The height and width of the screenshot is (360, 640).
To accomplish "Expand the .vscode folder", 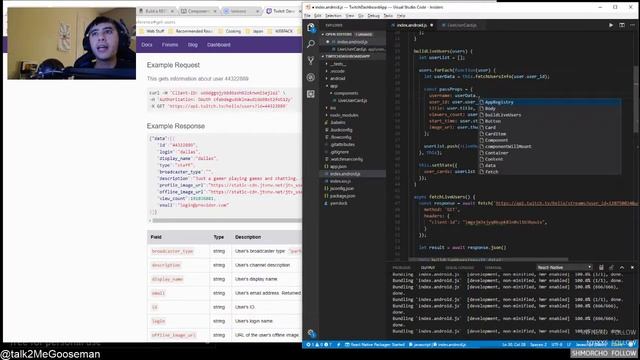I will point(352,71).
